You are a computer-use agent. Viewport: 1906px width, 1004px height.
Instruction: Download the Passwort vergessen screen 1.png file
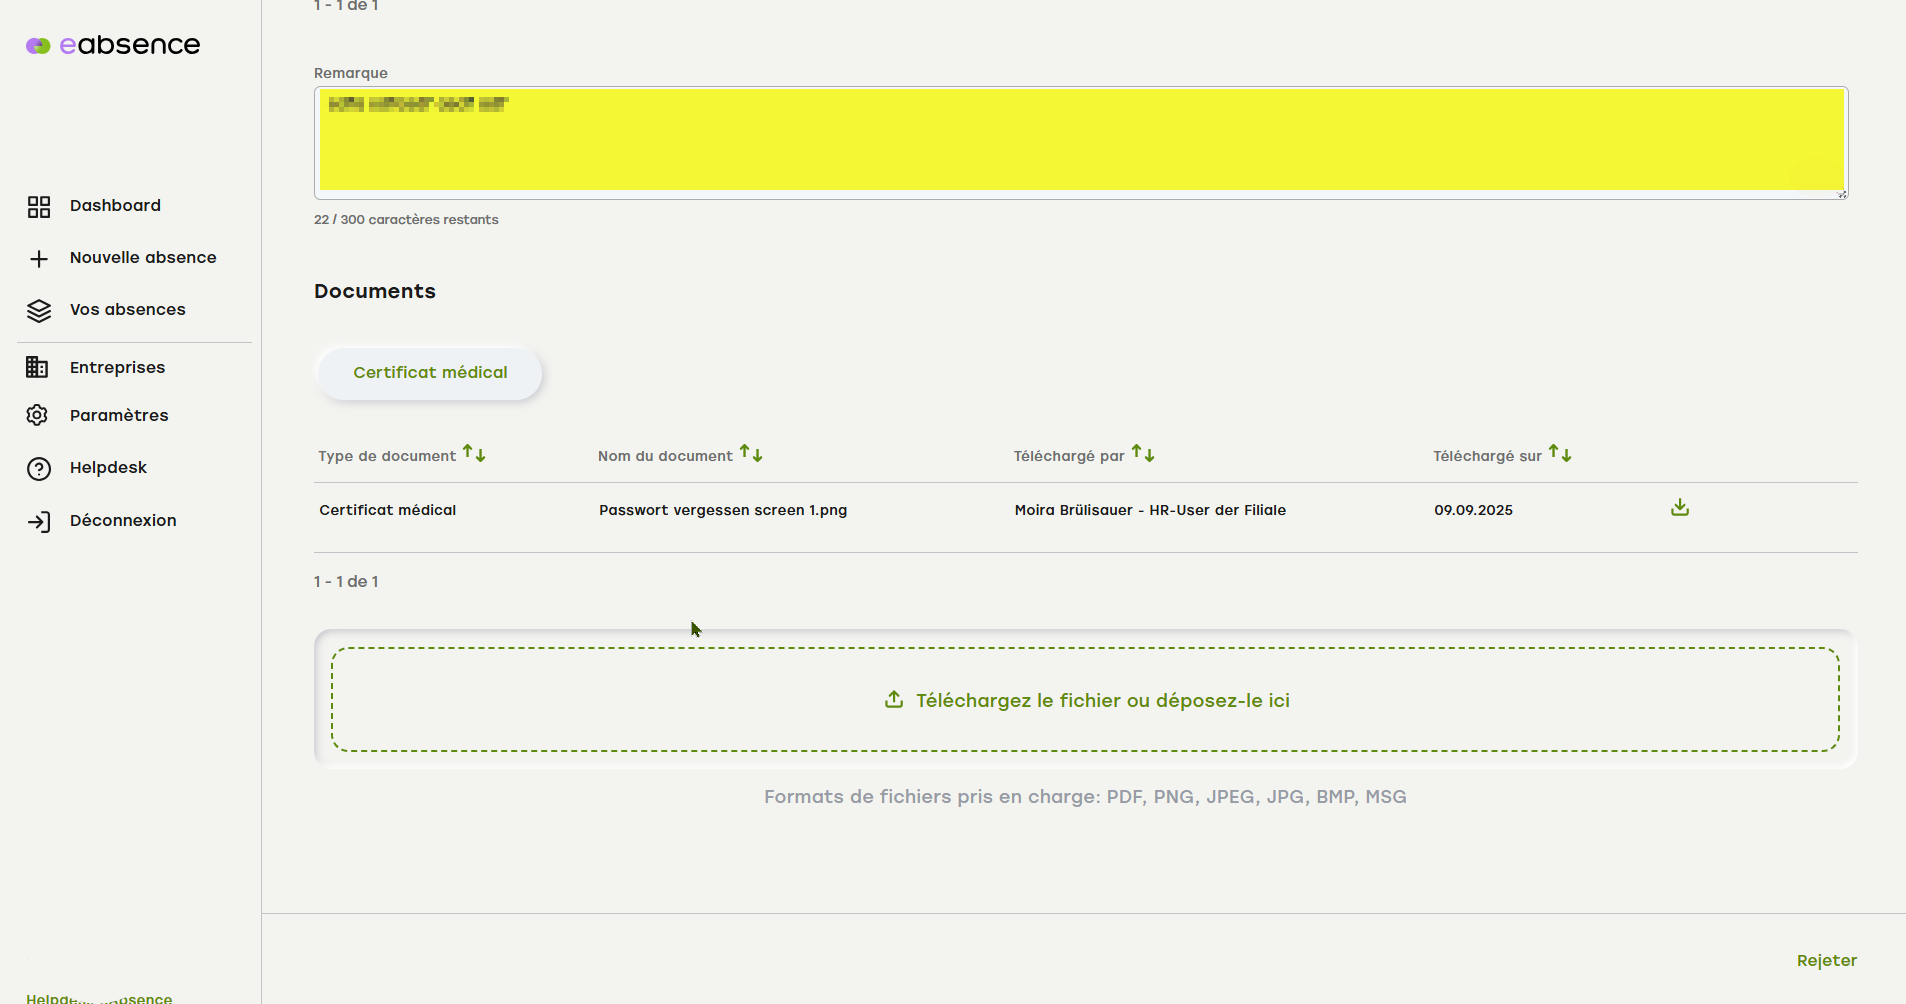click(x=1679, y=508)
